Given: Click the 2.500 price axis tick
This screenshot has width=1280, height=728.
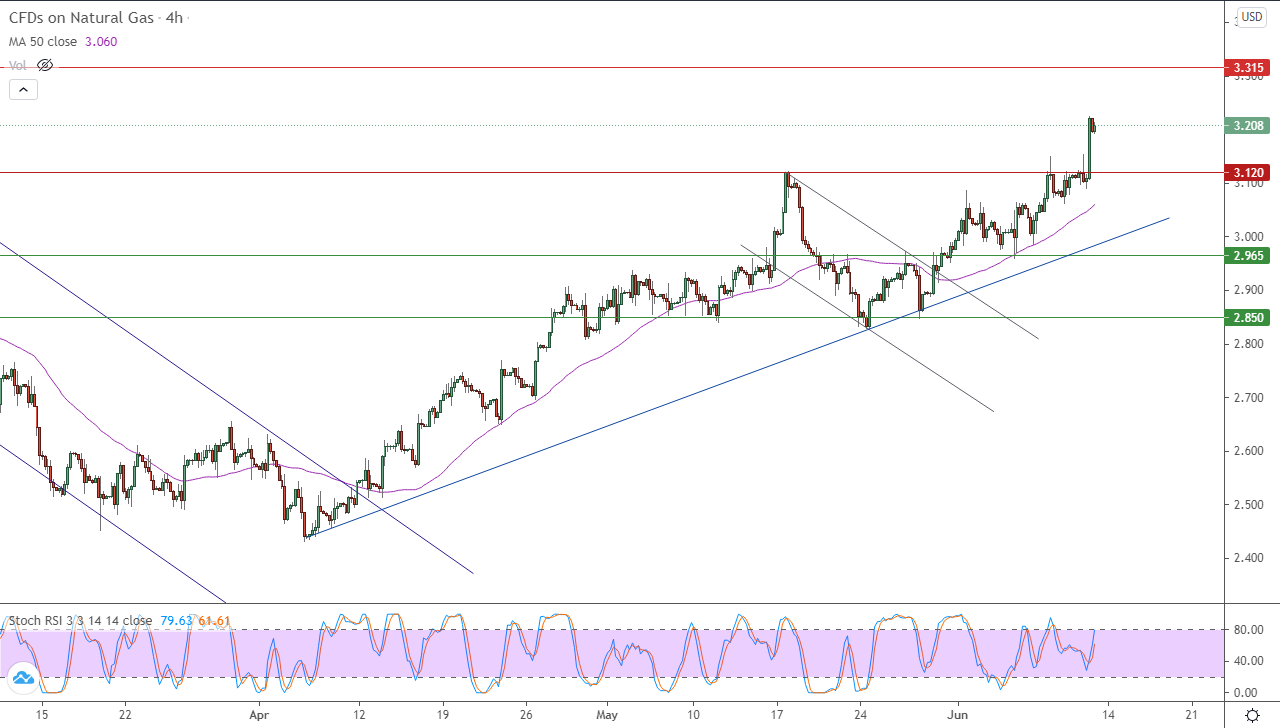Looking at the screenshot, I should 1249,505.
